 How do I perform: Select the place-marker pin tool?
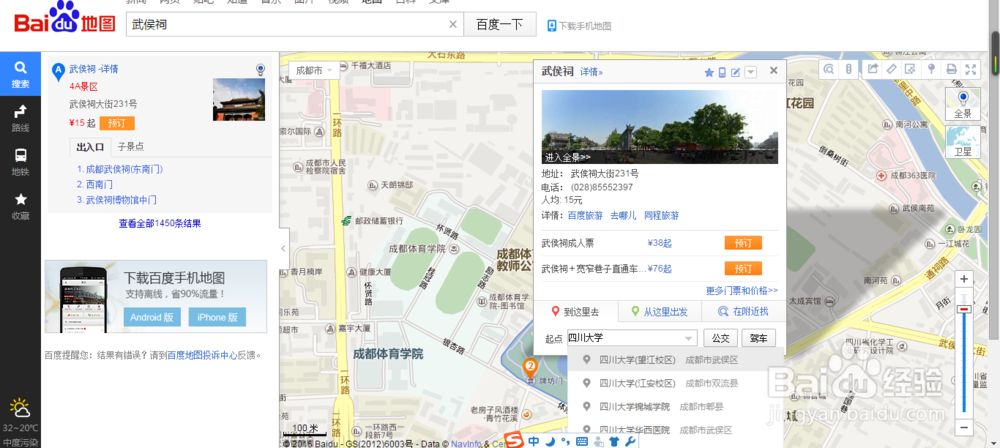(931, 69)
